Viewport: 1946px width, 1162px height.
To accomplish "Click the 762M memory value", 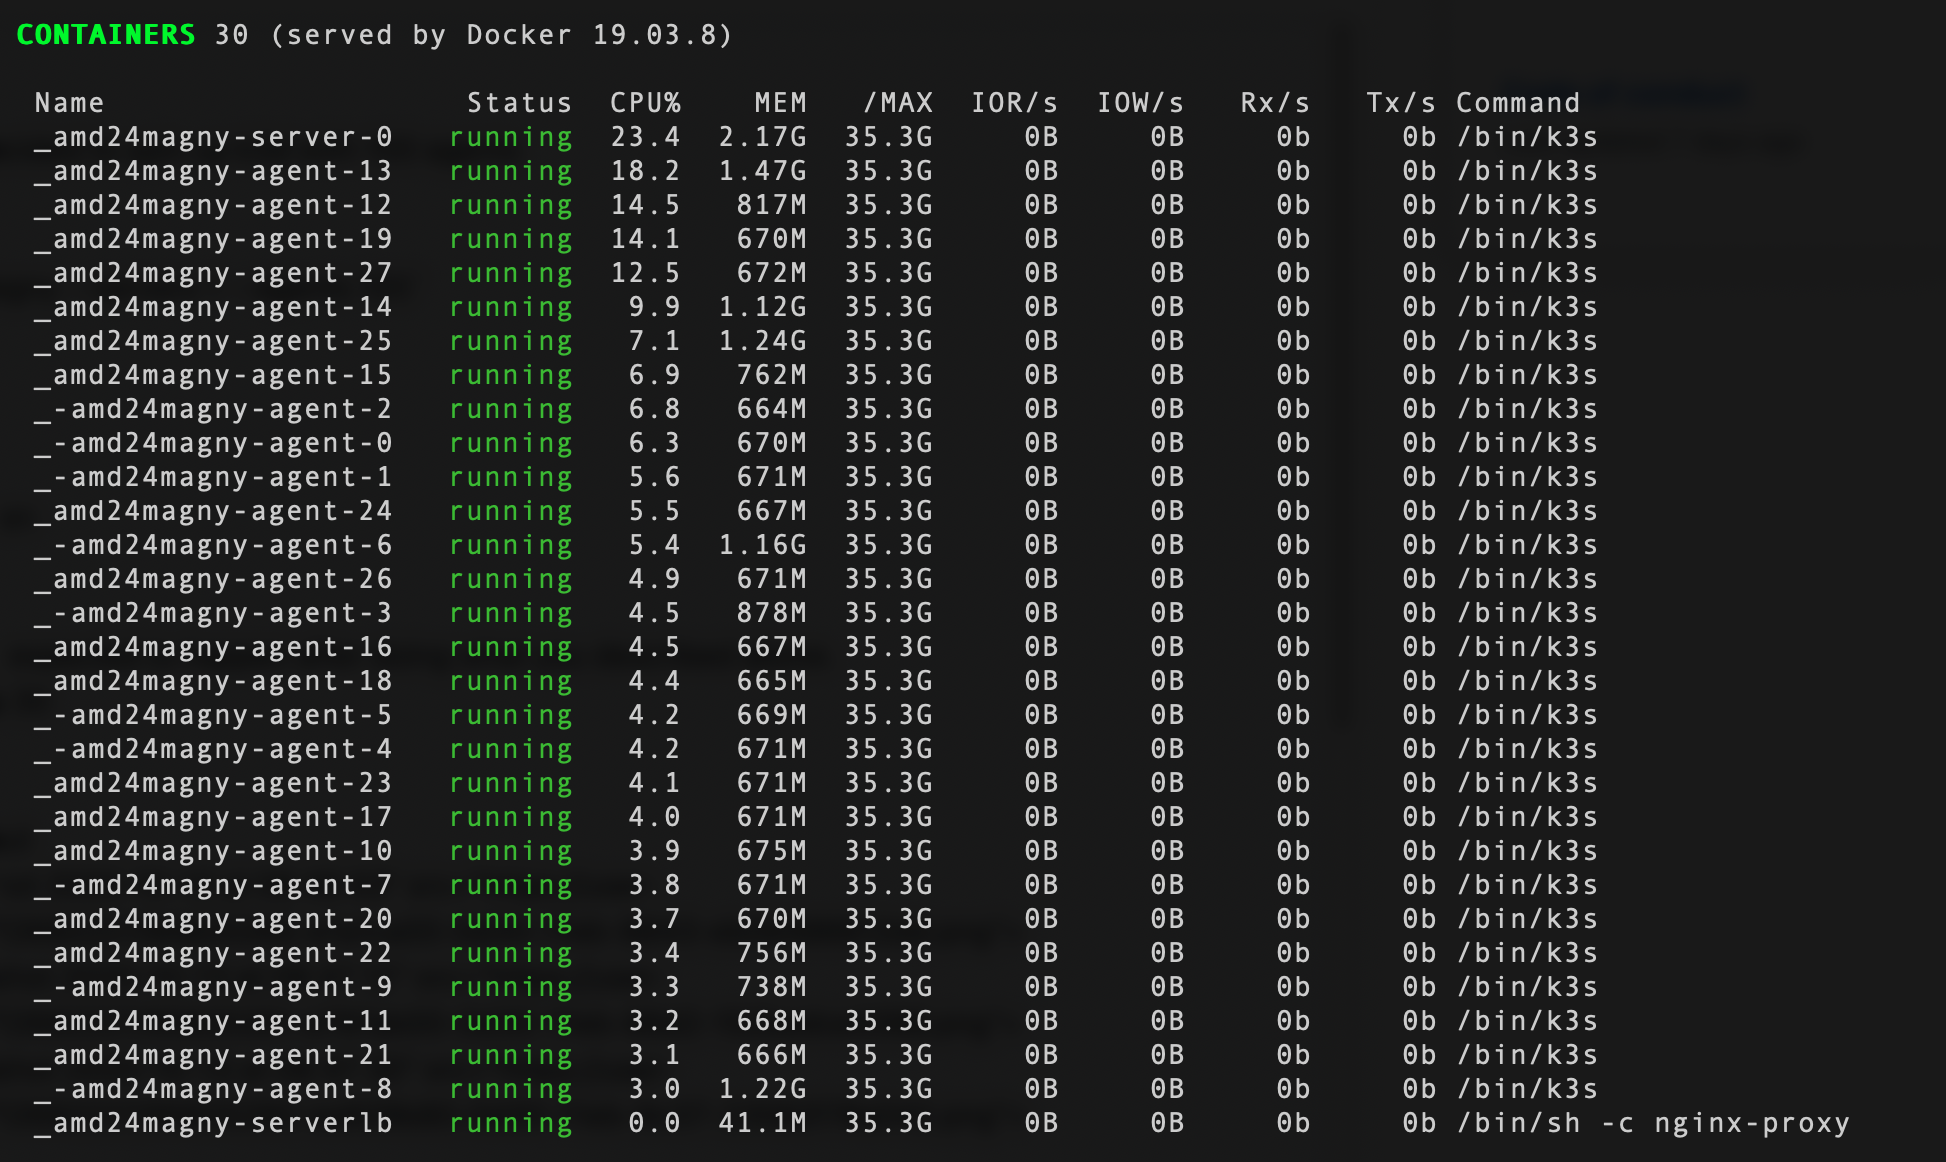I will click(772, 375).
